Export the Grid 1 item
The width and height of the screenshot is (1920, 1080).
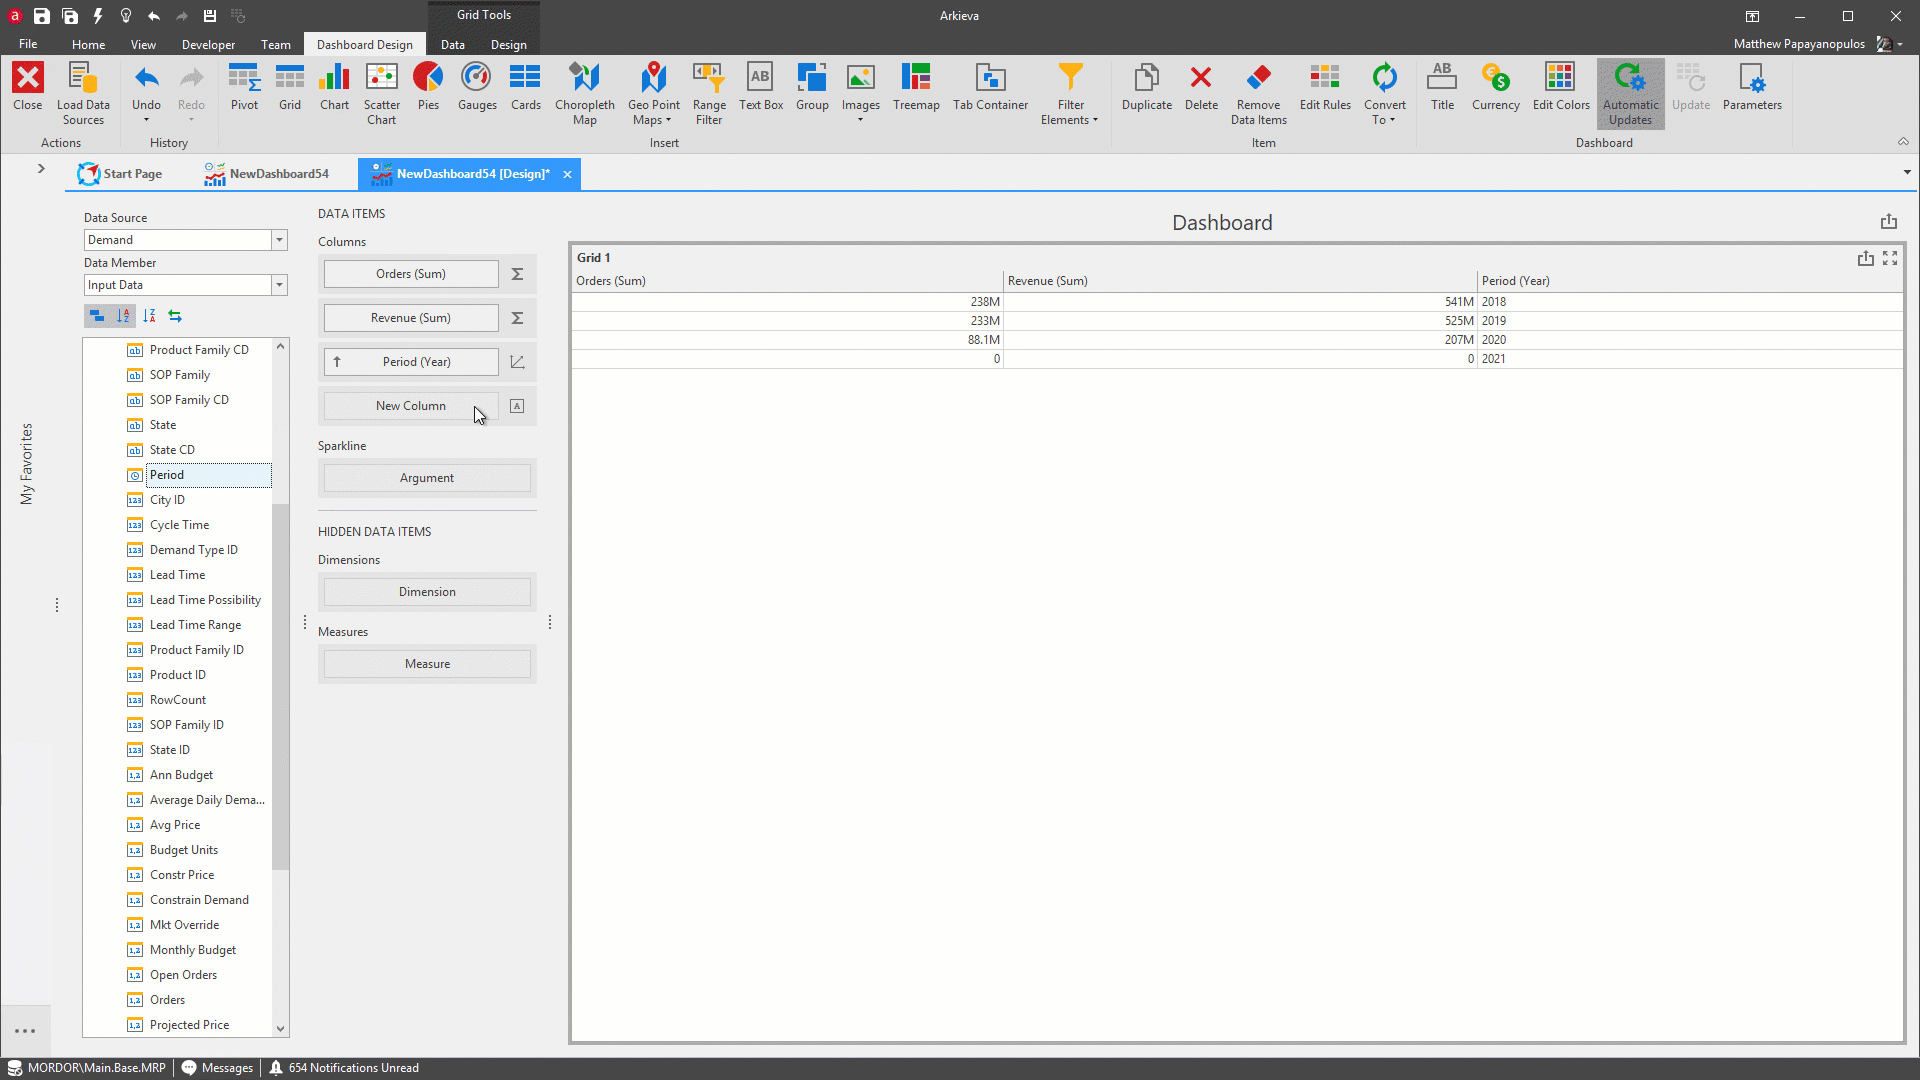tap(1865, 258)
